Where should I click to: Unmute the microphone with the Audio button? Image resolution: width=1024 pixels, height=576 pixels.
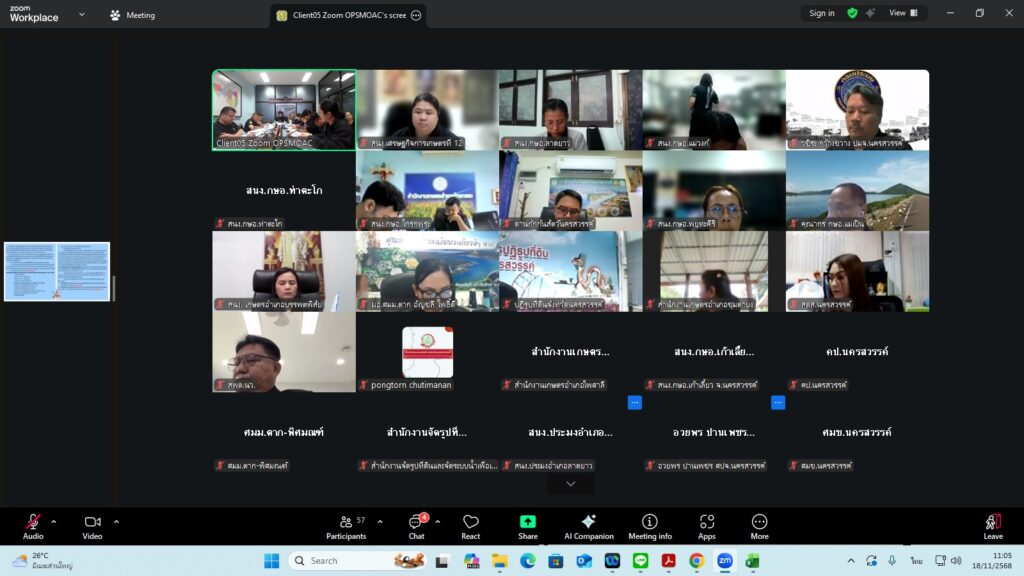[33, 526]
